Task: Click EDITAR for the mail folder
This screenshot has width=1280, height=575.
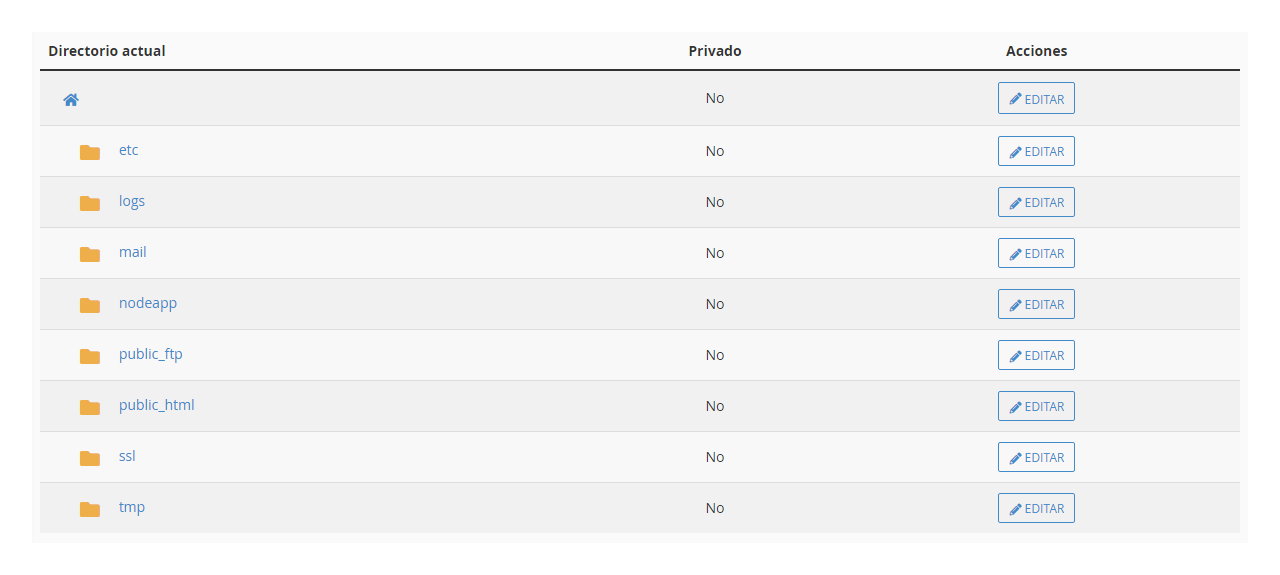Action: tap(1036, 253)
